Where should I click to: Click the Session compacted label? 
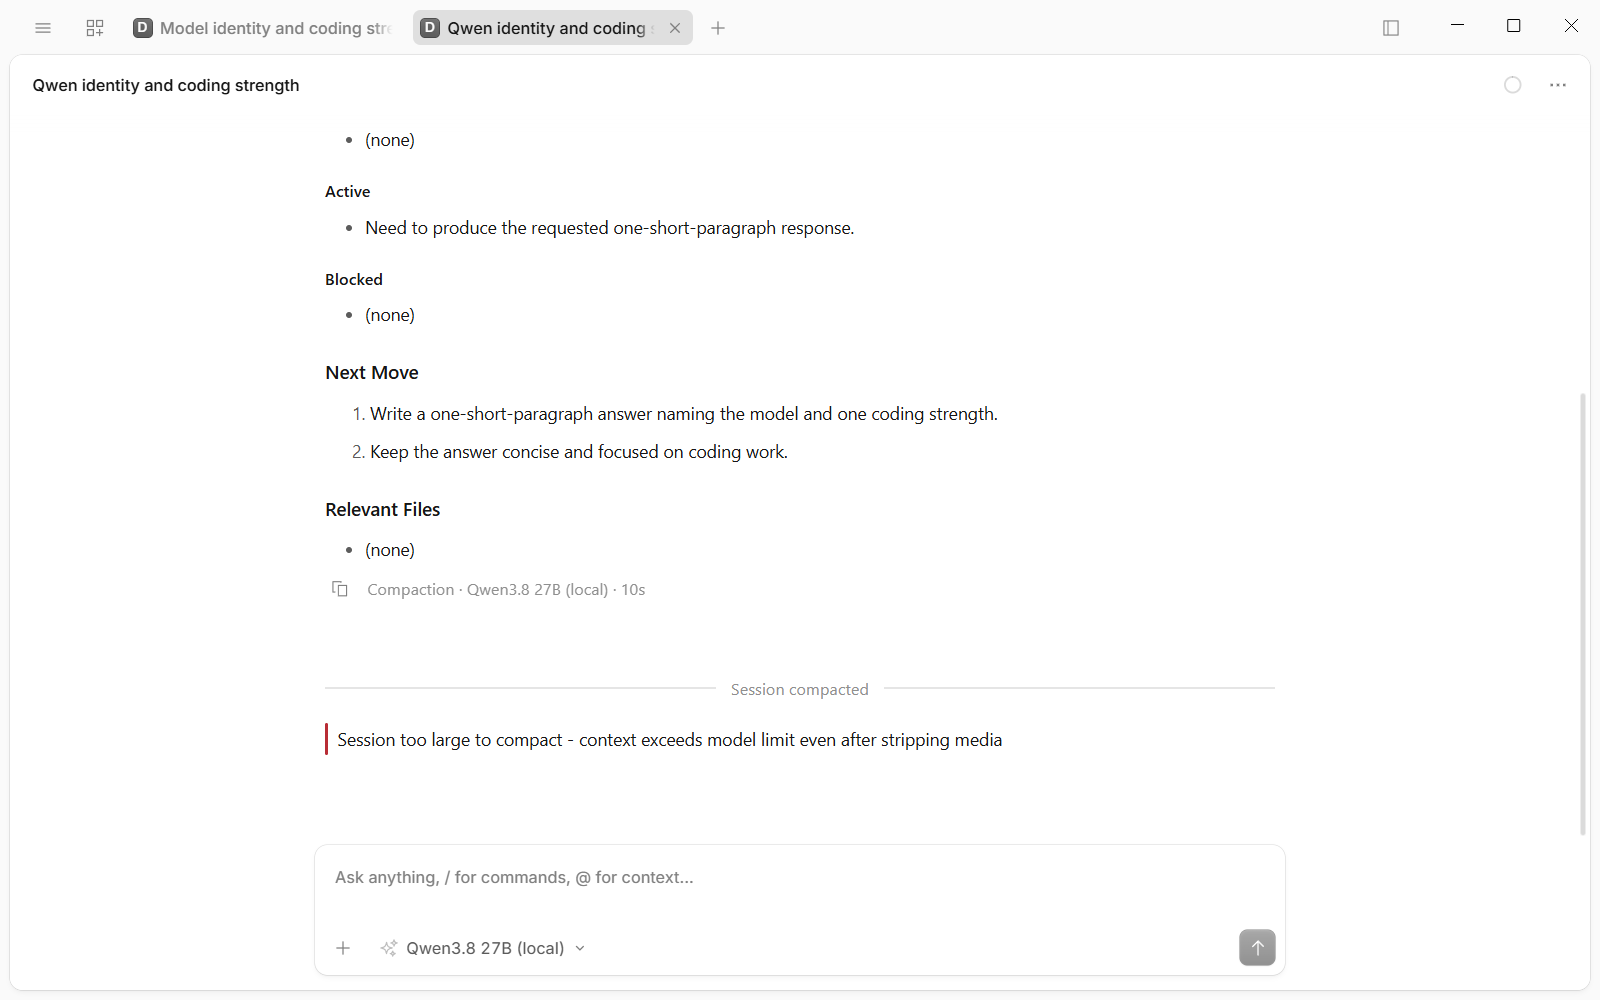(800, 690)
